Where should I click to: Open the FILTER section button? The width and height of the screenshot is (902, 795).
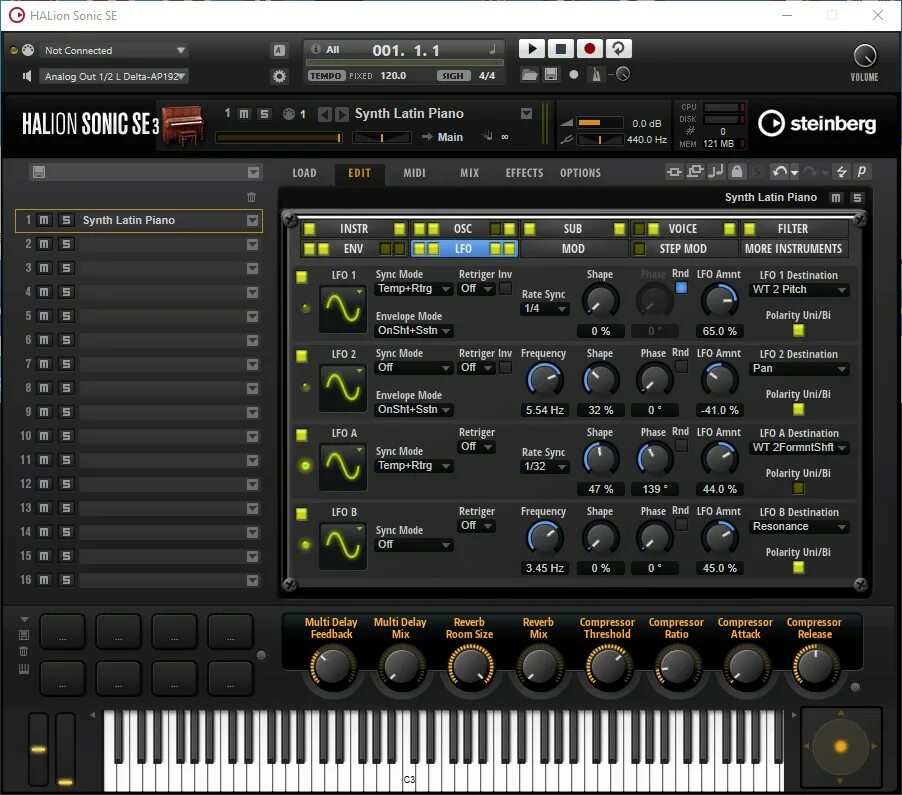pyautogui.click(x=793, y=229)
